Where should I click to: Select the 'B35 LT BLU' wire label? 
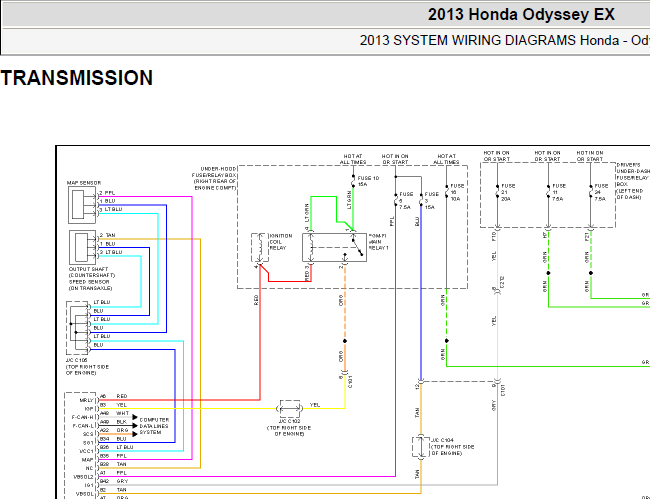click(x=116, y=448)
